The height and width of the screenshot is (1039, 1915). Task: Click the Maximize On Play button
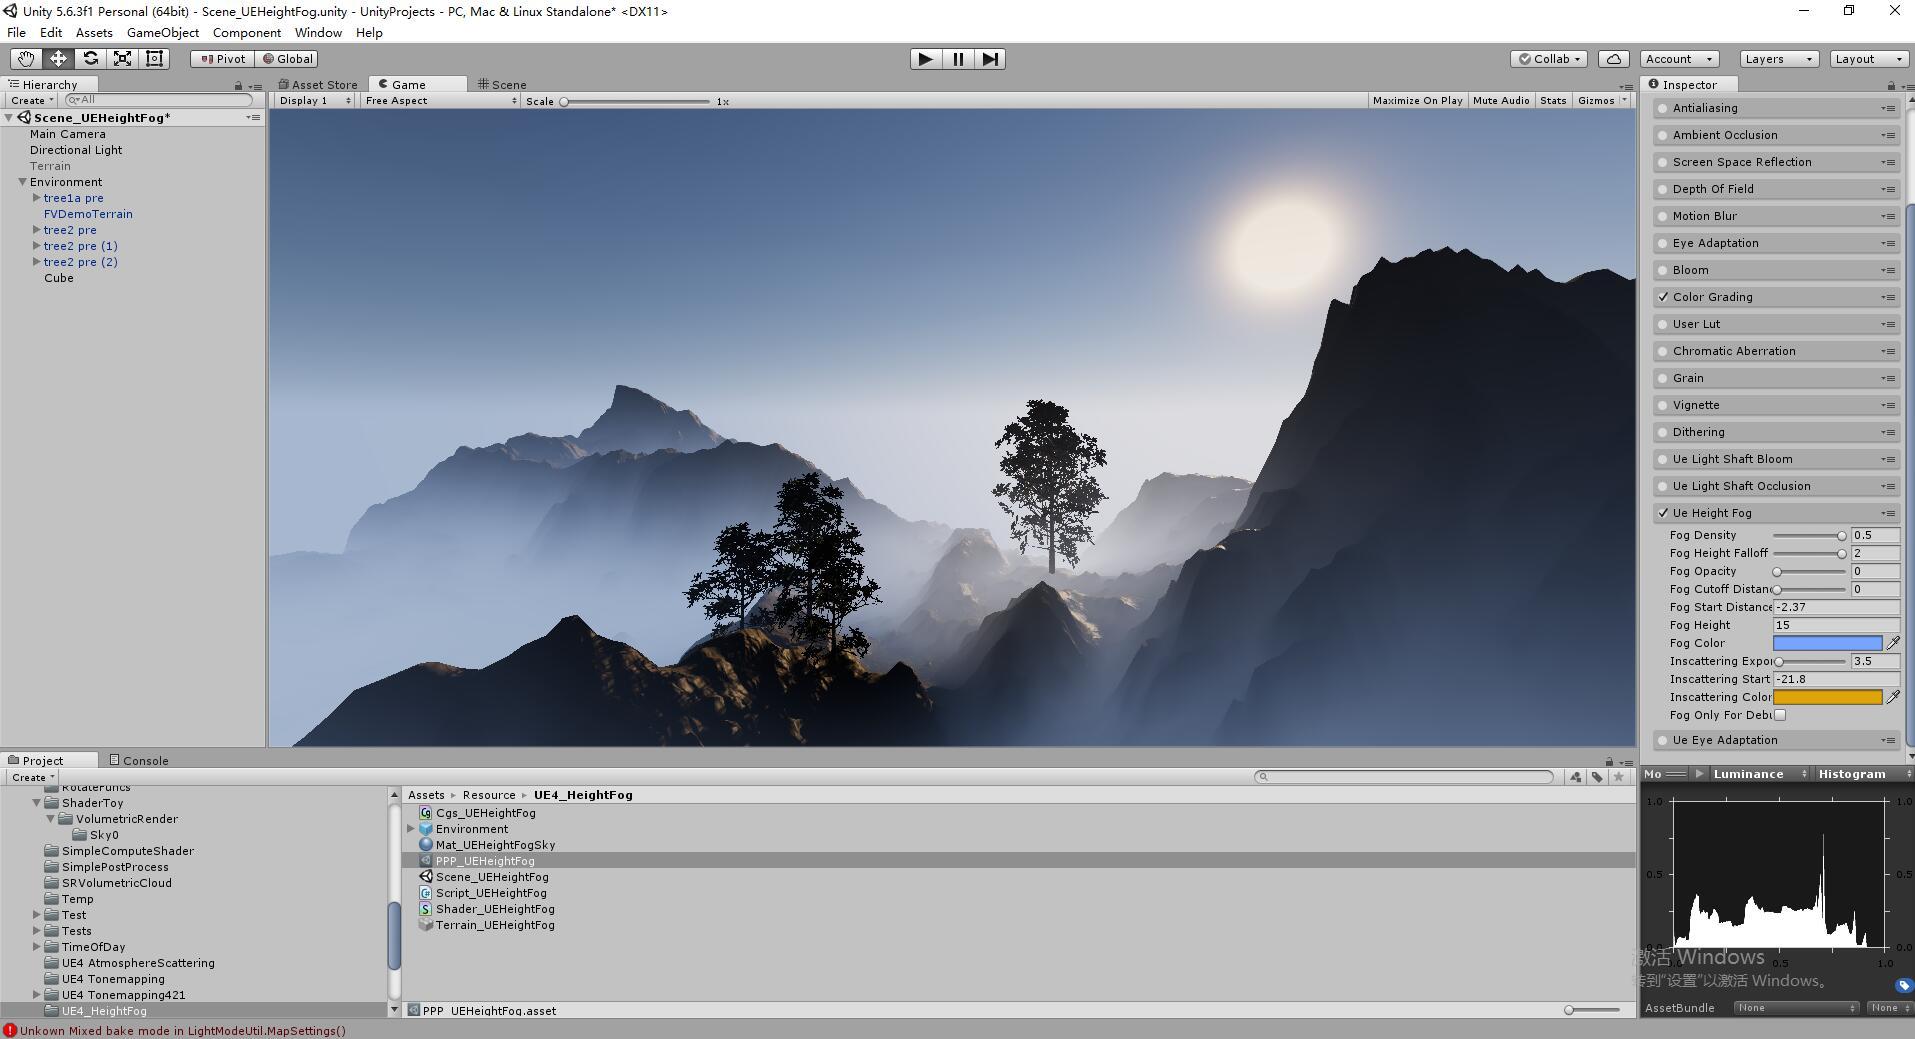pos(1417,100)
